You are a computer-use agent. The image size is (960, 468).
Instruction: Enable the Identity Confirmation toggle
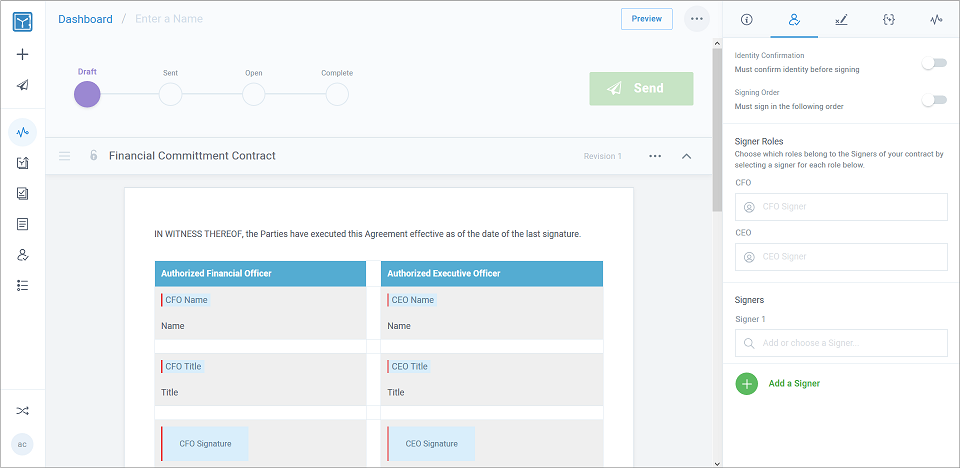(934, 63)
